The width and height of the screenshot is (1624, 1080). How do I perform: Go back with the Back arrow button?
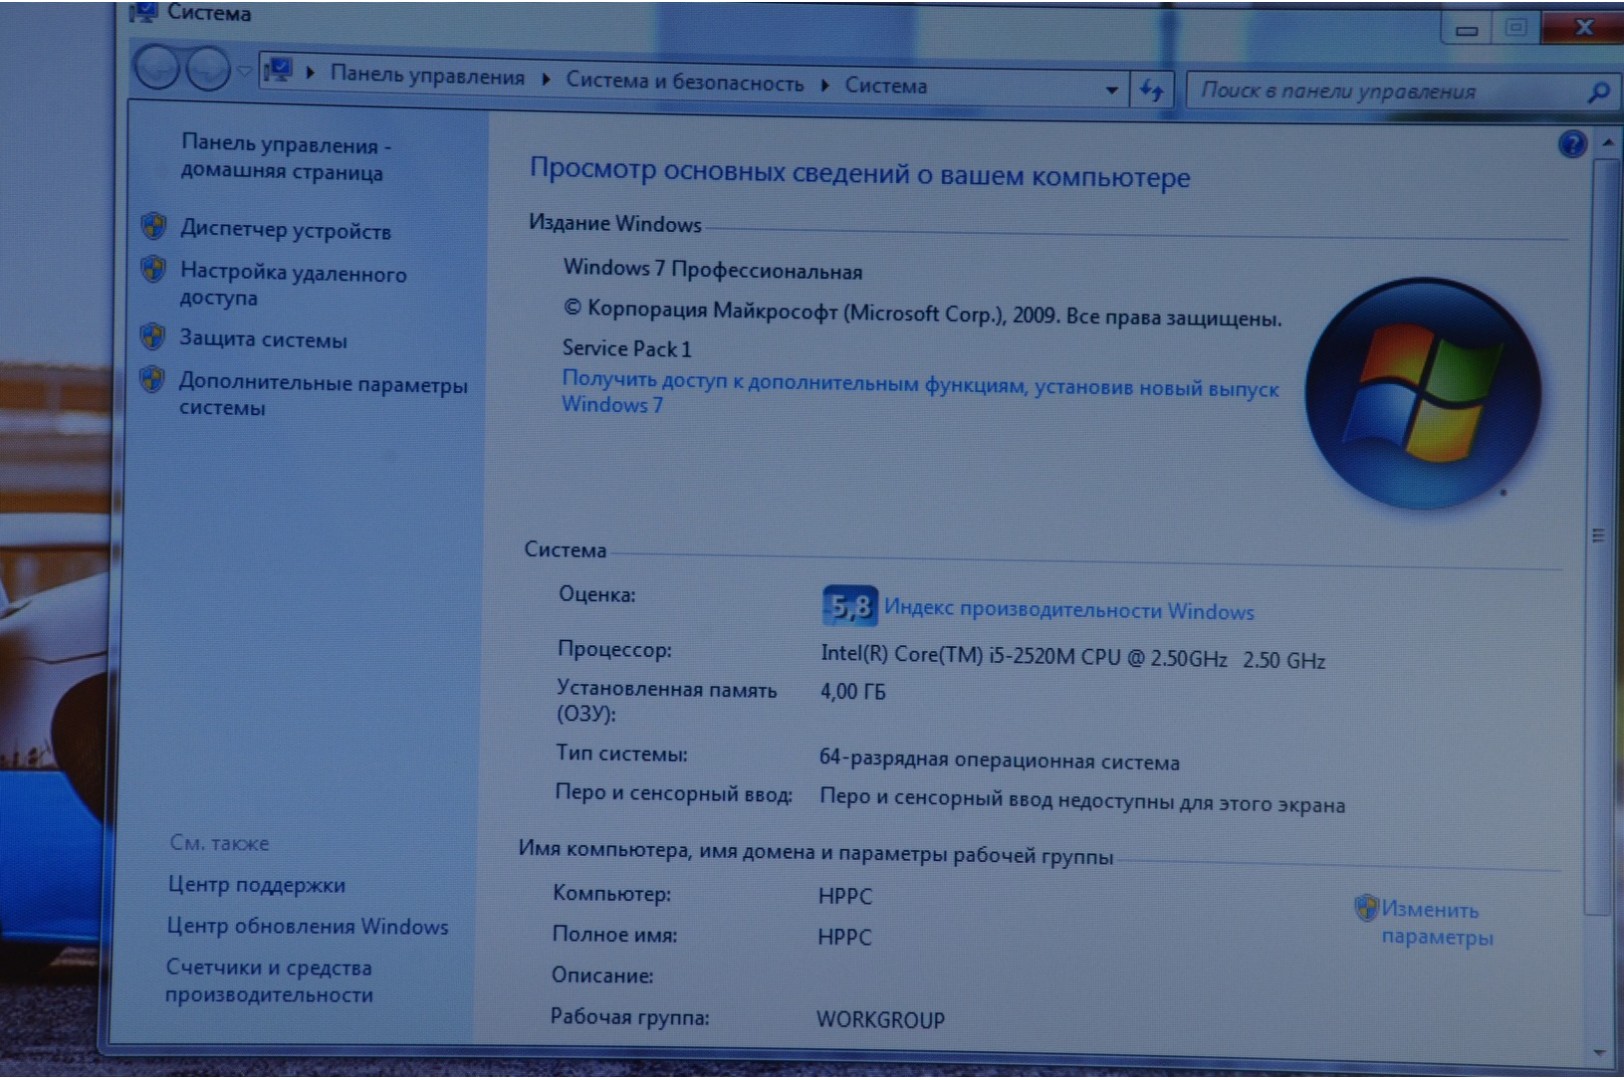point(157,69)
